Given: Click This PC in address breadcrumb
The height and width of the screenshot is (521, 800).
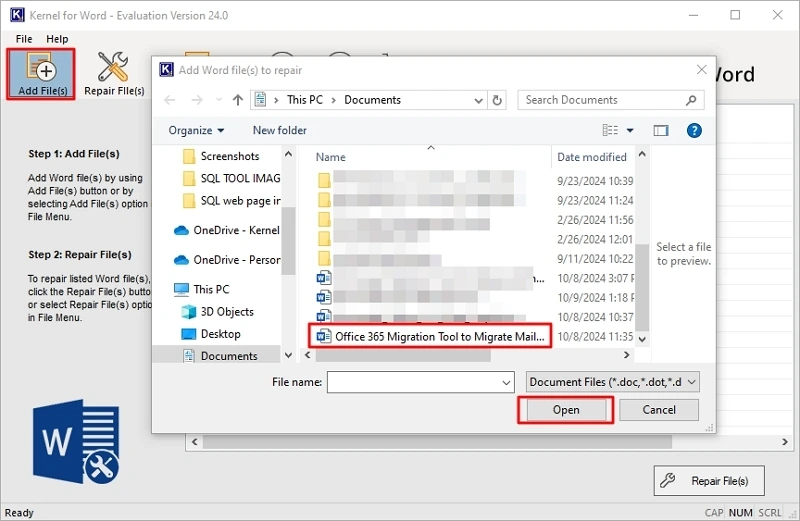Looking at the screenshot, I should 305,100.
